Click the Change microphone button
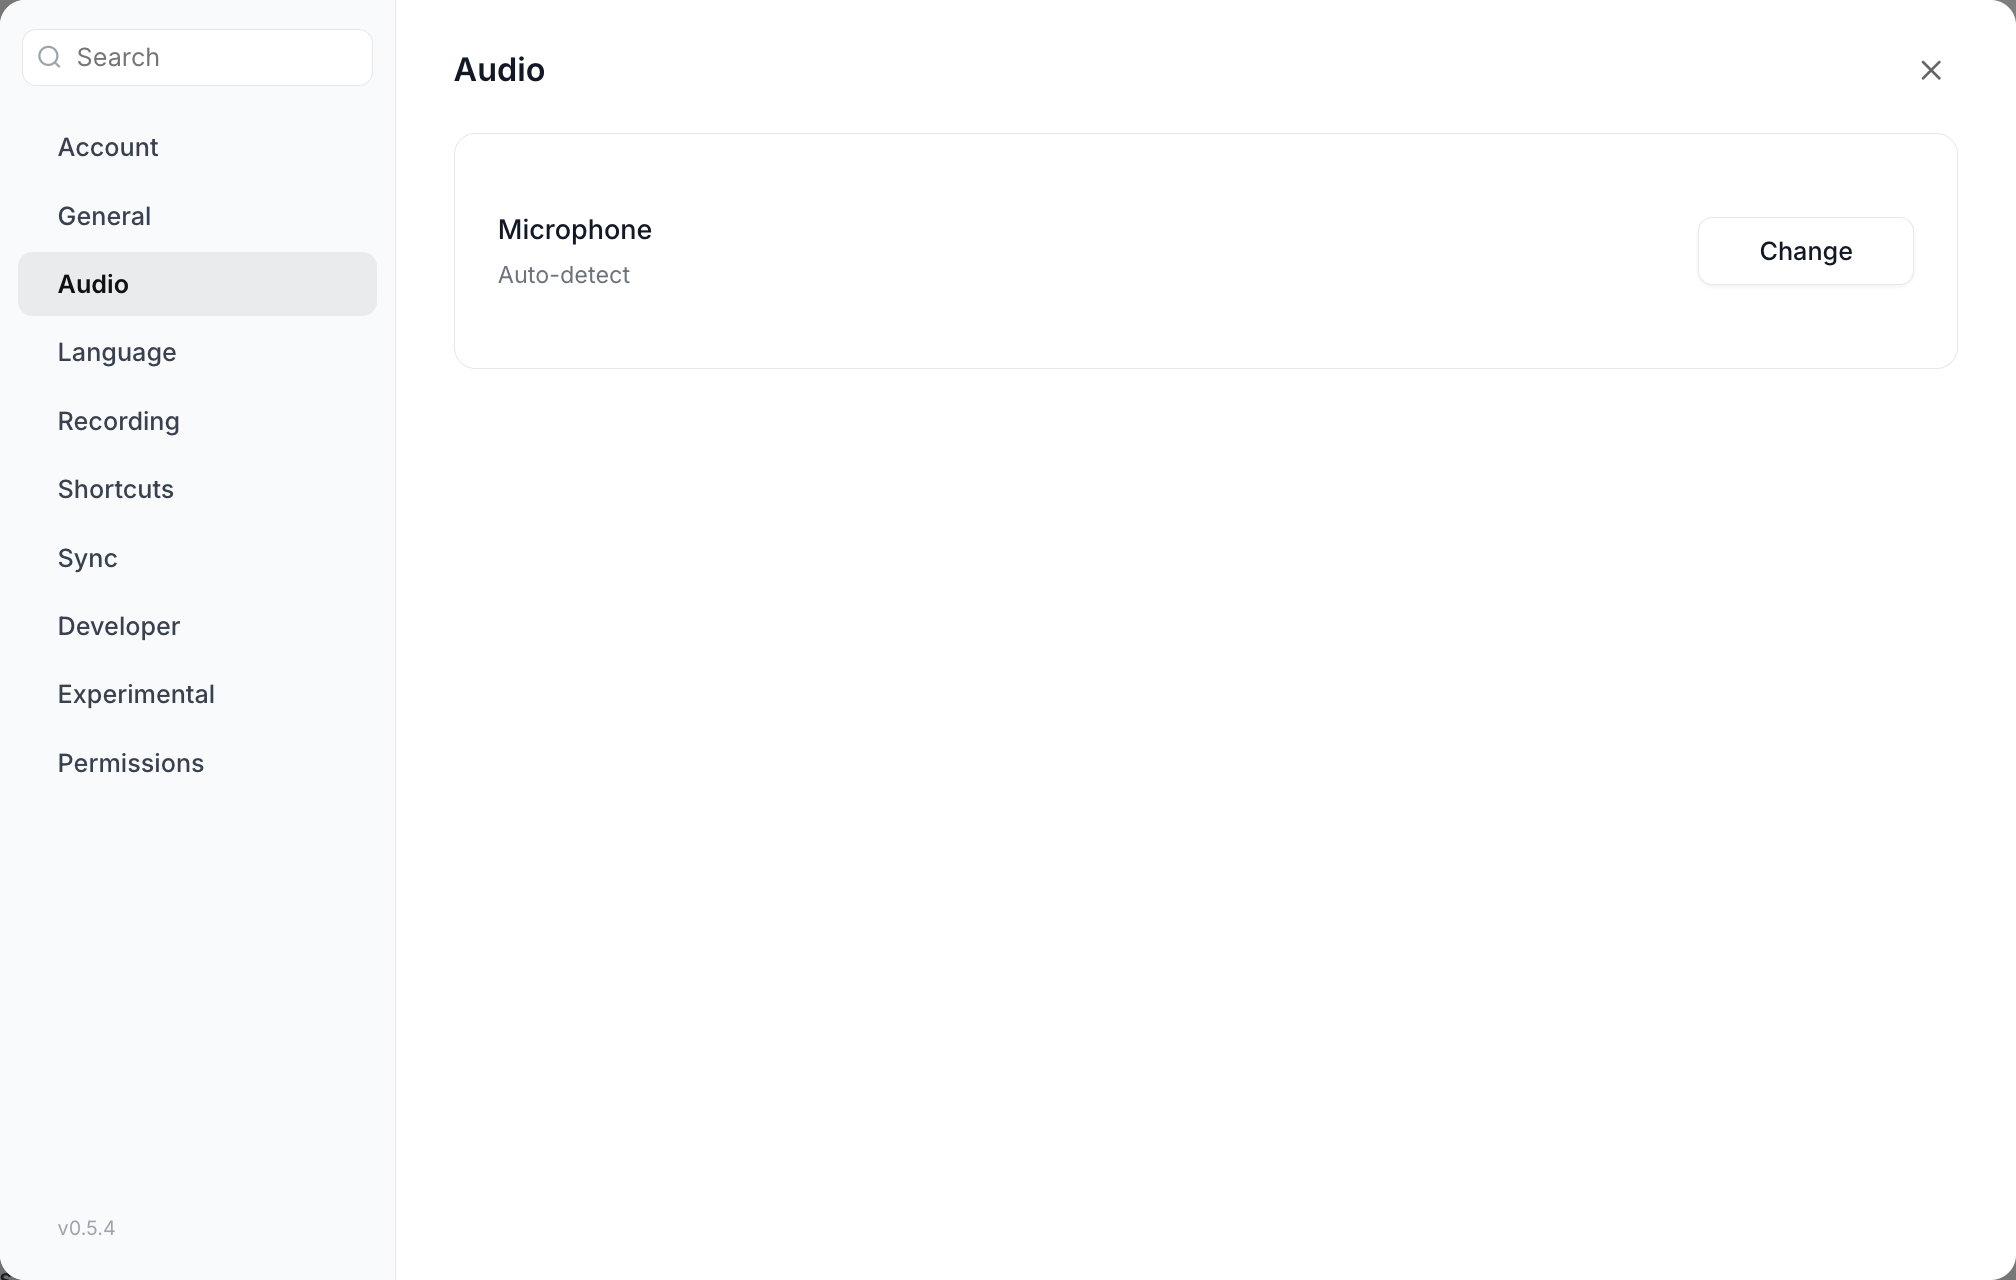The height and width of the screenshot is (1280, 2016). click(x=1805, y=251)
